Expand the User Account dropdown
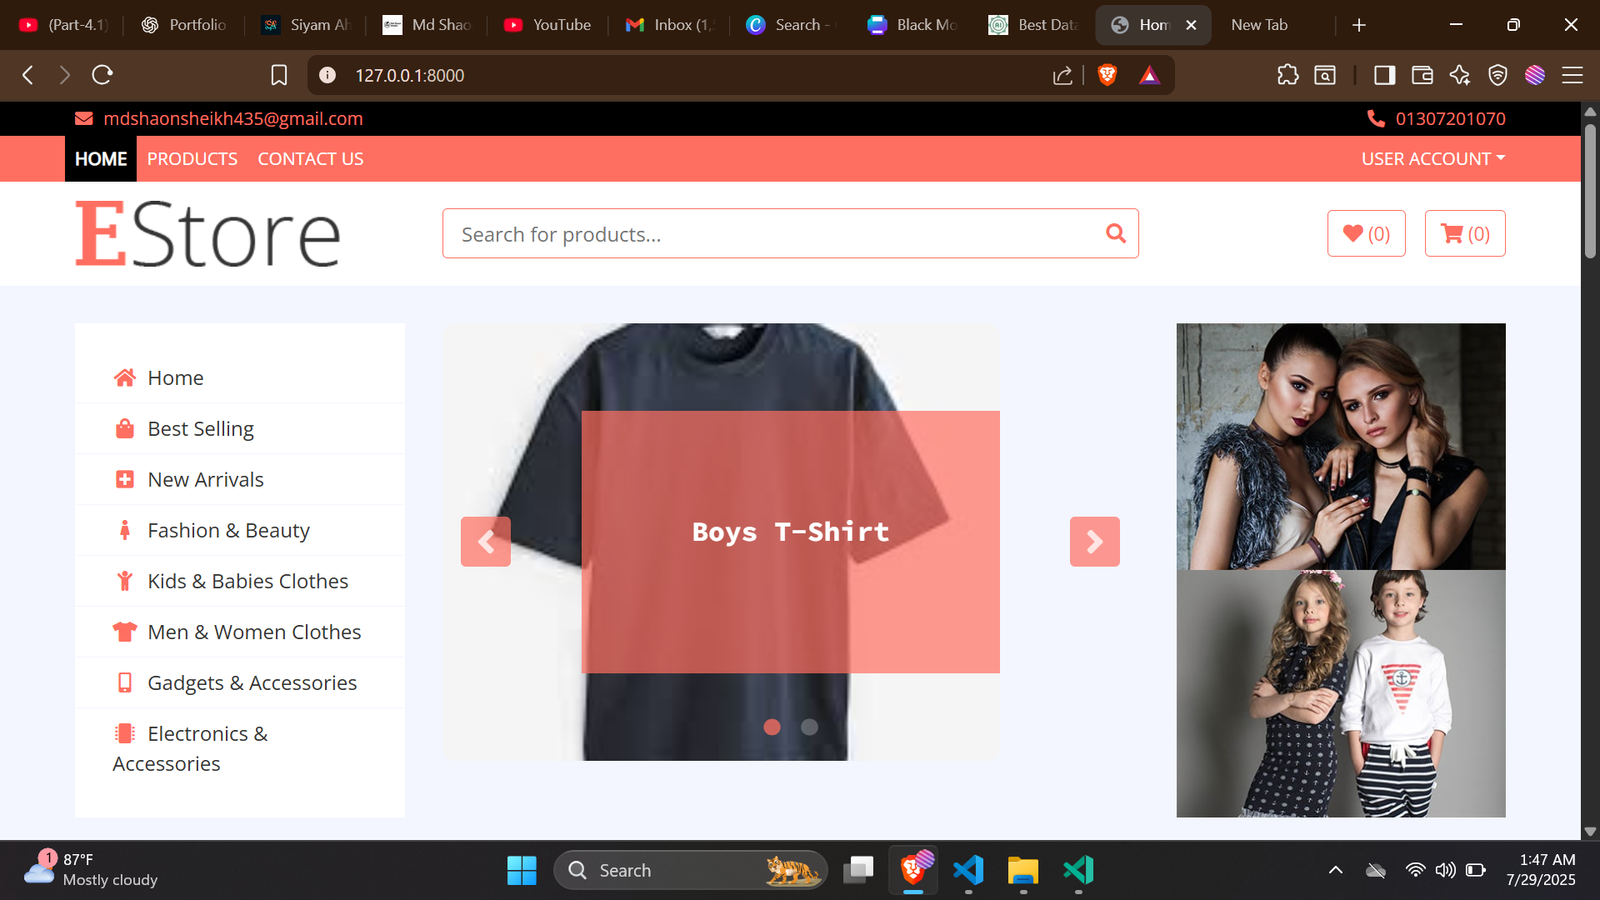This screenshot has width=1600, height=900. [1432, 159]
